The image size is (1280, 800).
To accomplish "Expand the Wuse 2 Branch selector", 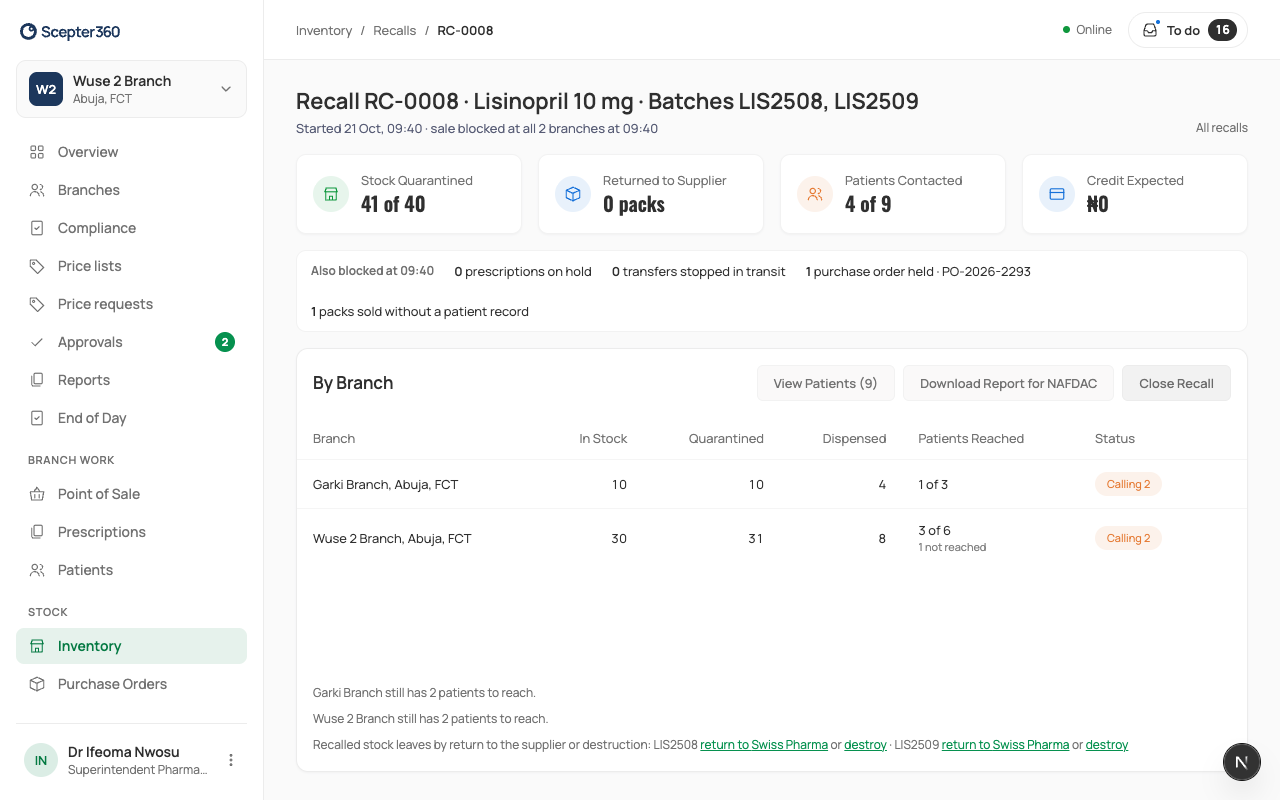I will tap(131, 89).
